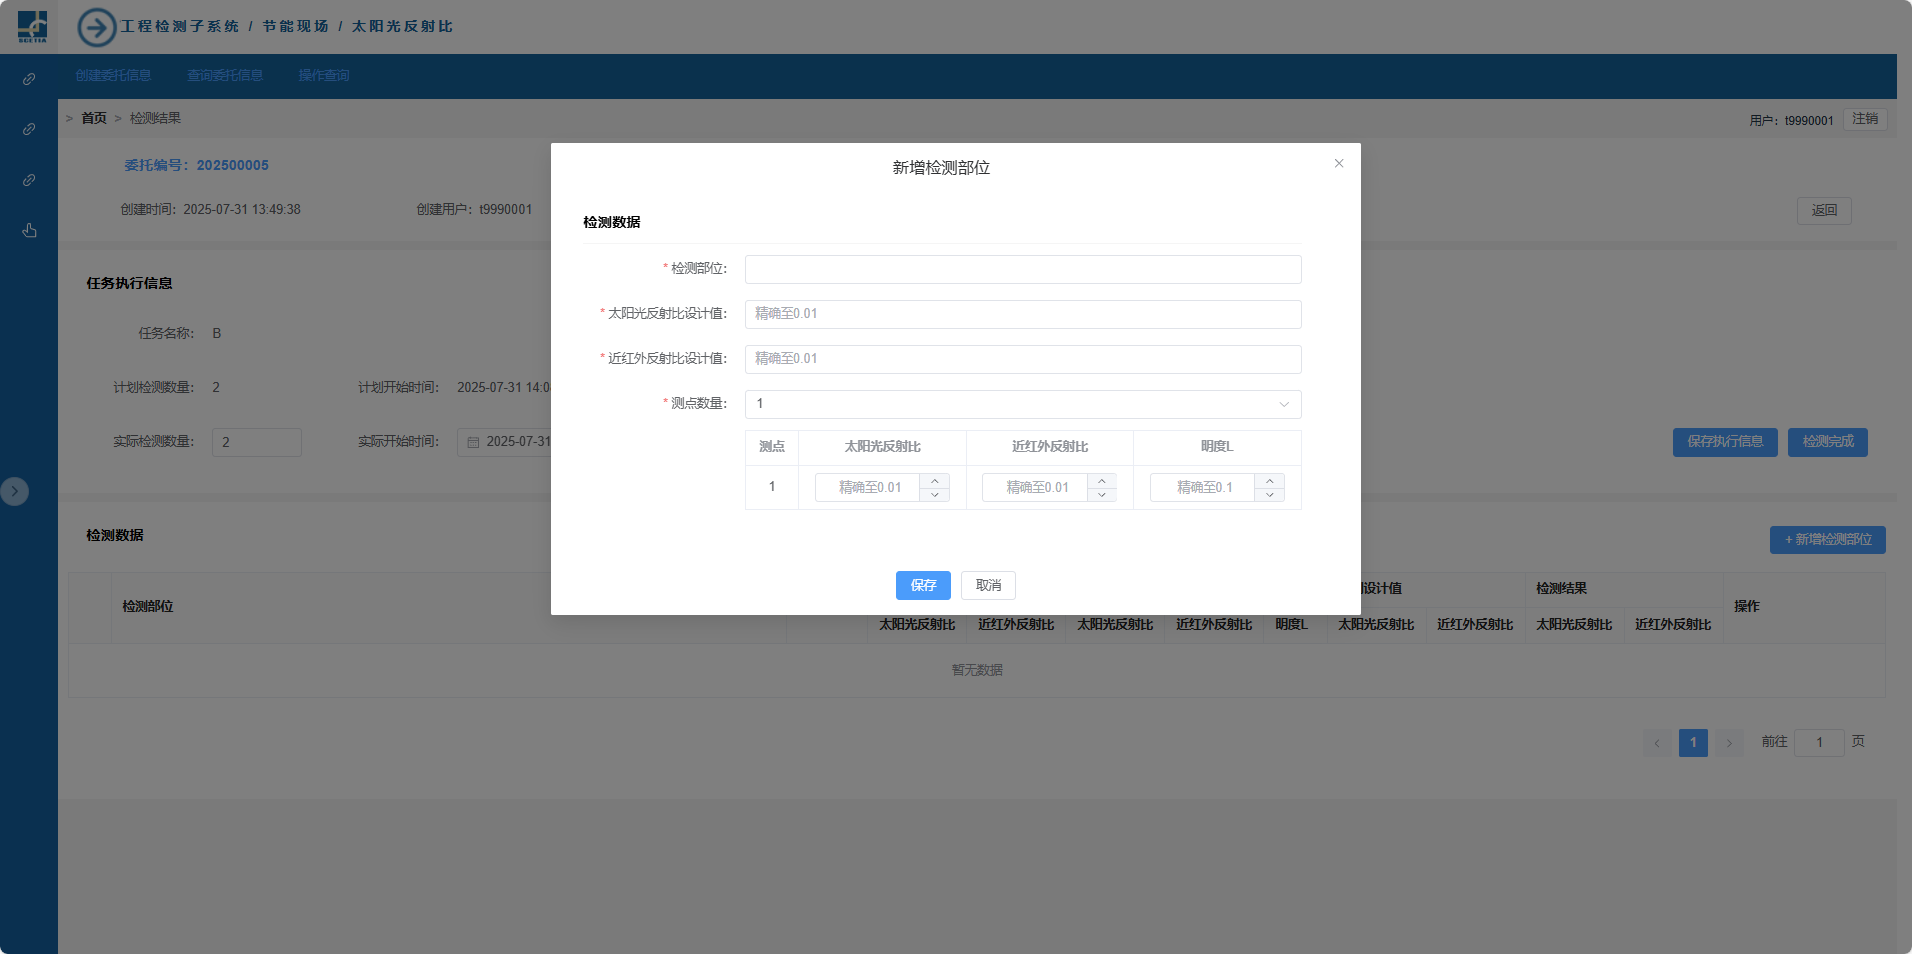Open the 操作查询 menu

(324, 76)
